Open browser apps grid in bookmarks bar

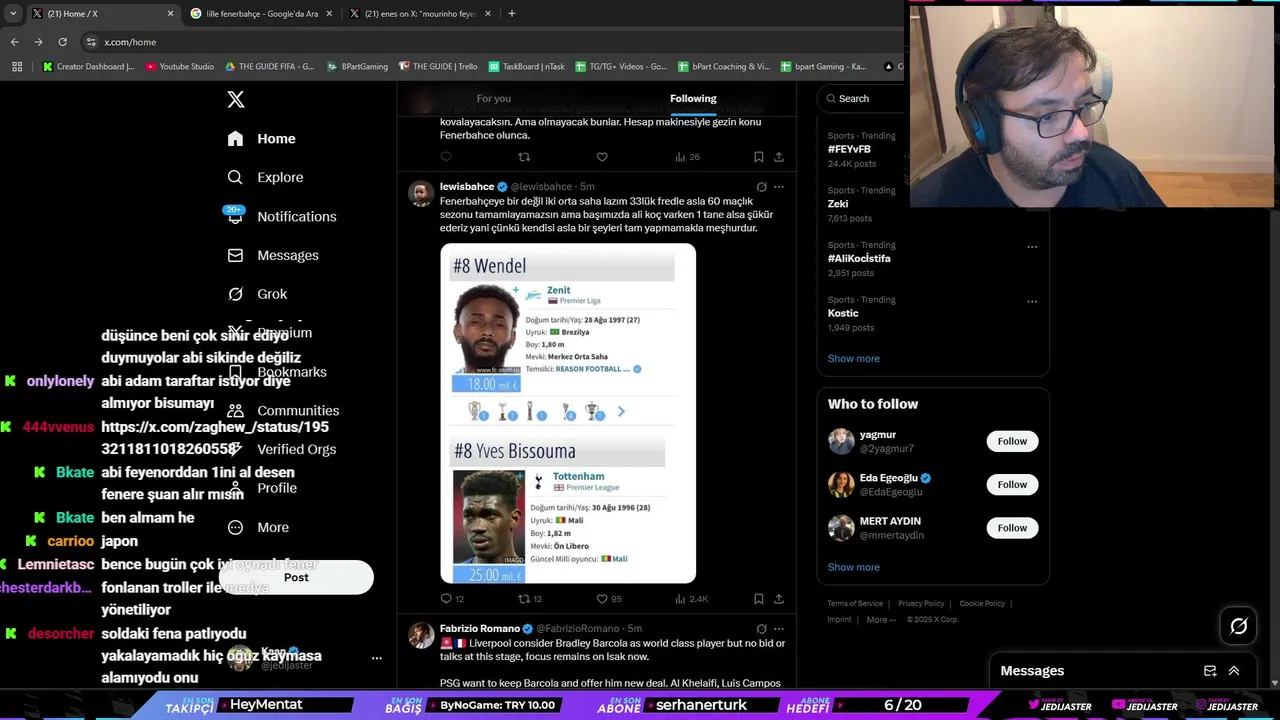pyautogui.click(x=17, y=66)
